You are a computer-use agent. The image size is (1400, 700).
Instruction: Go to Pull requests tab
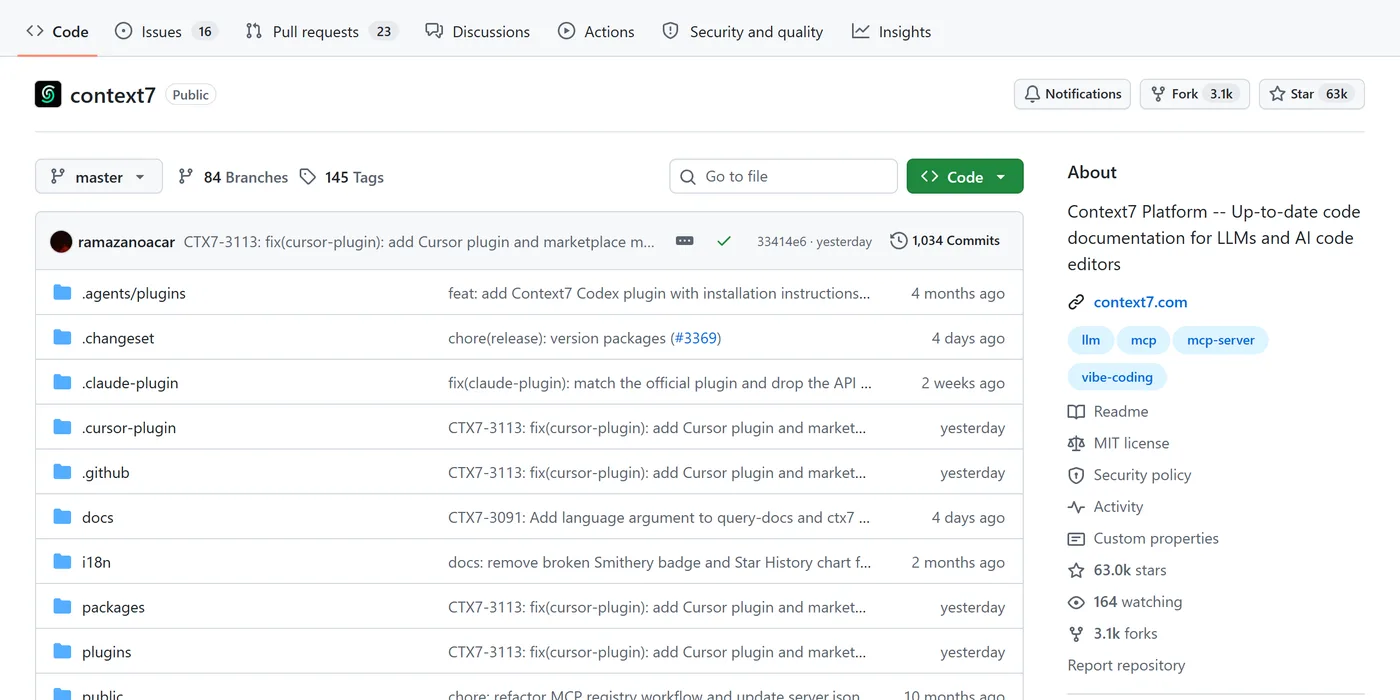click(321, 31)
